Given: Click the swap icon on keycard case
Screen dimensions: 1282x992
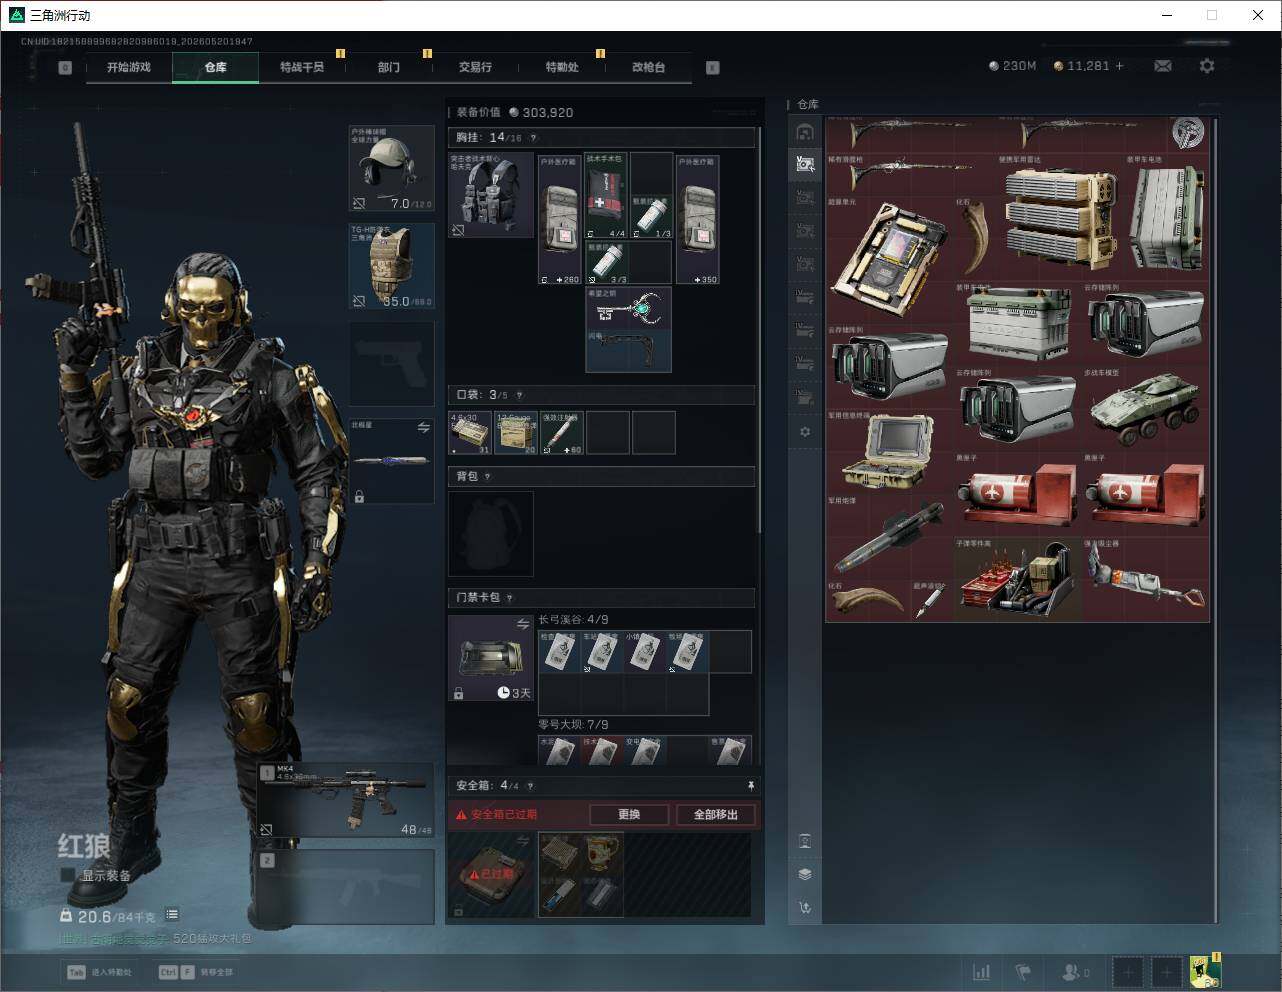Looking at the screenshot, I should [x=523, y=624].
